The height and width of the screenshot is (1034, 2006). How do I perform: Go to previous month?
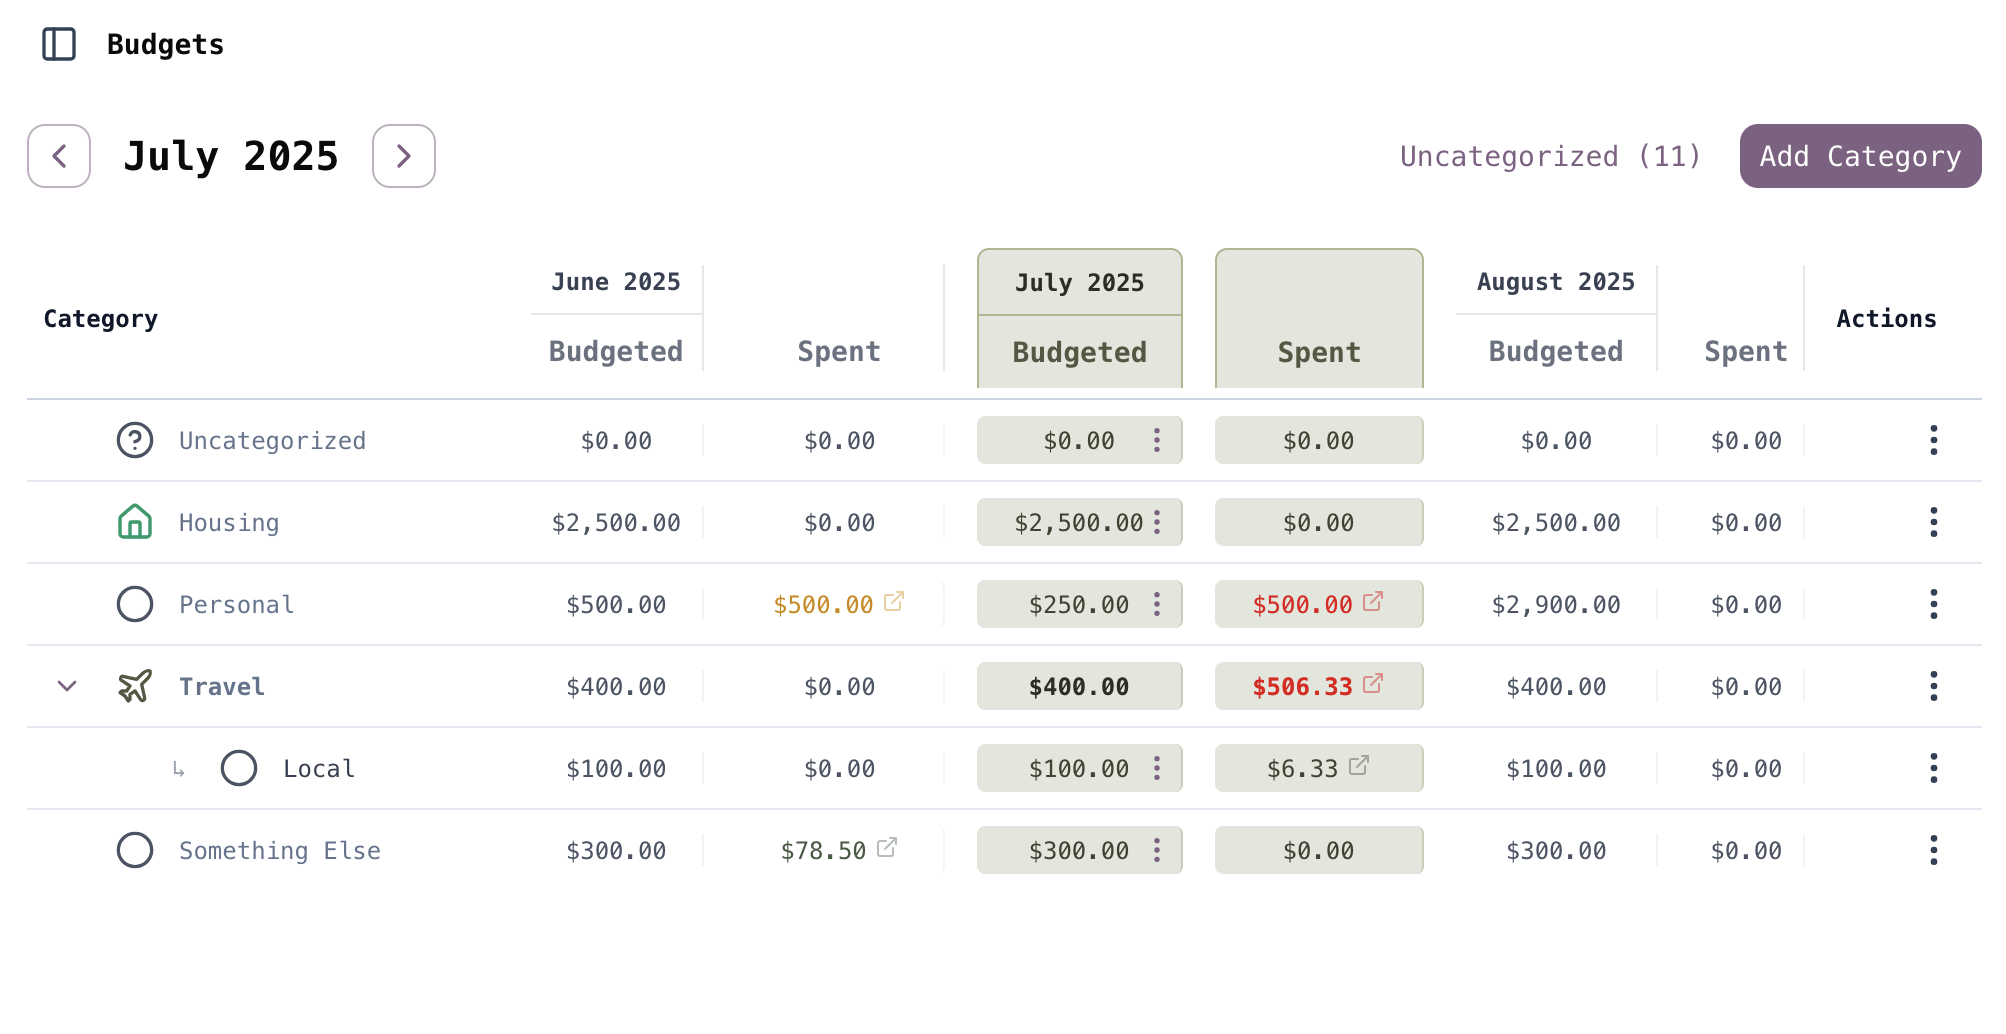(x=59, y=156)
